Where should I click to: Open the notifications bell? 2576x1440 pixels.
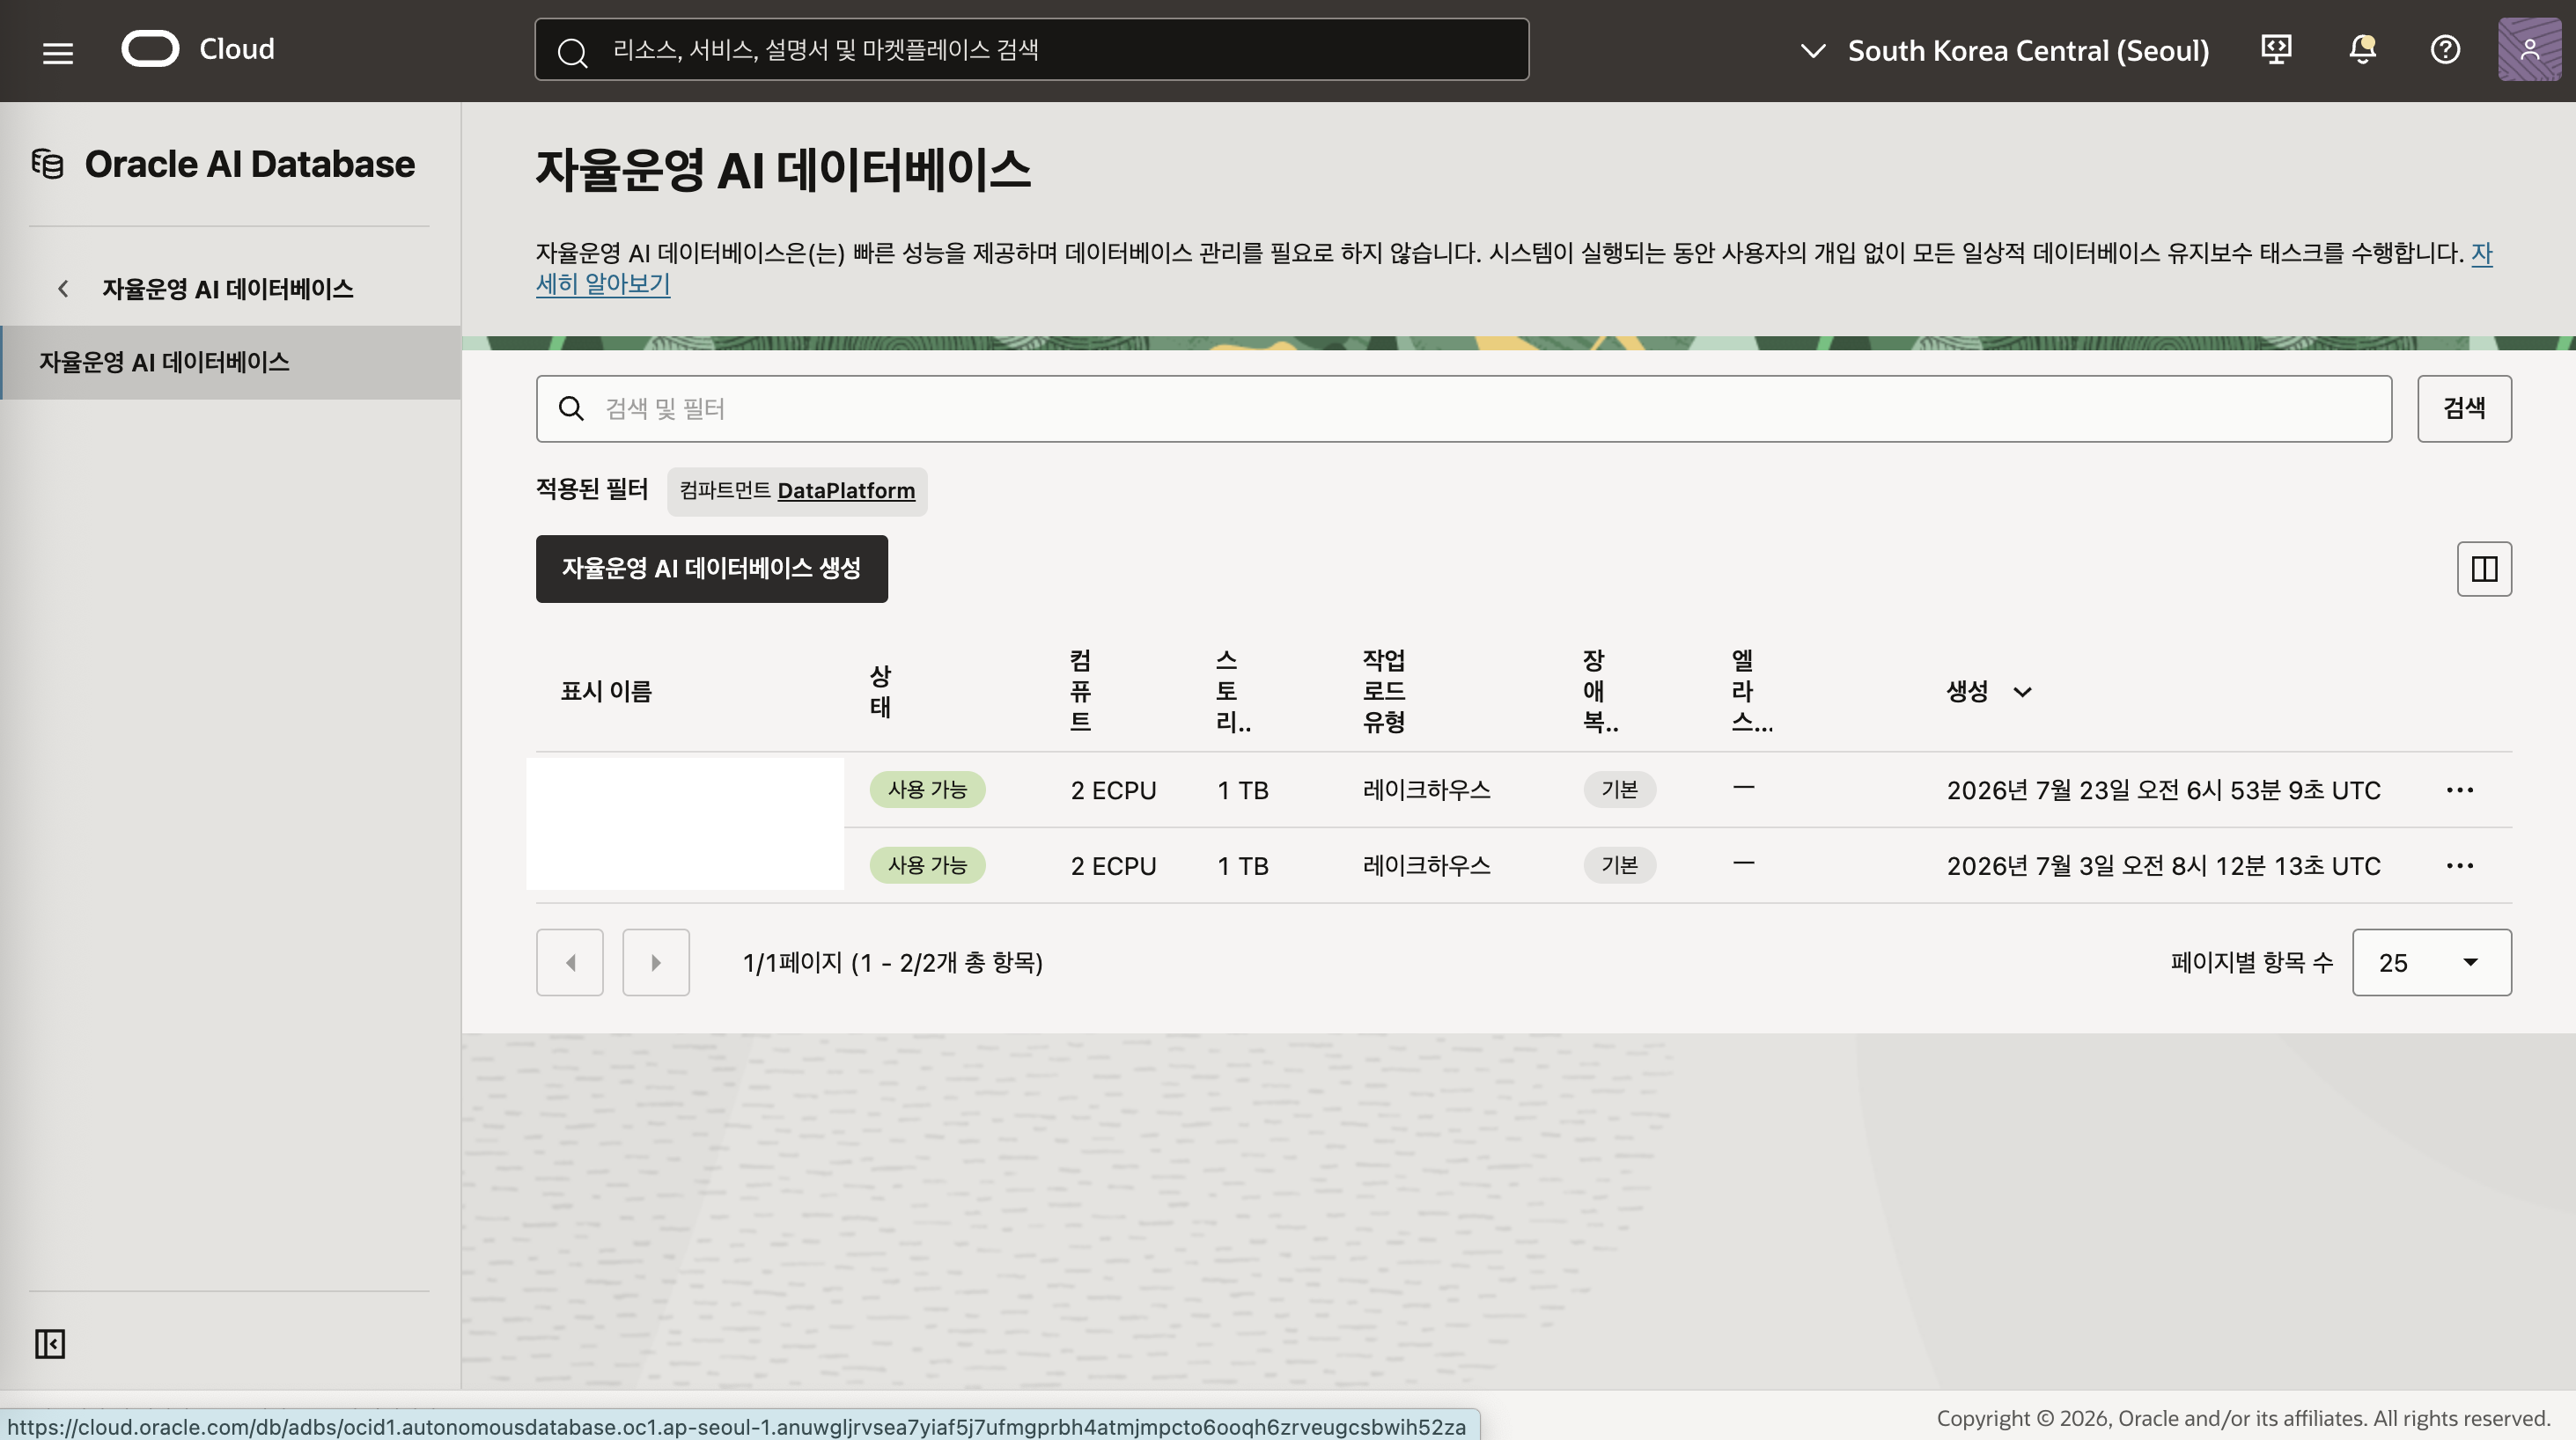point(2362,49)
